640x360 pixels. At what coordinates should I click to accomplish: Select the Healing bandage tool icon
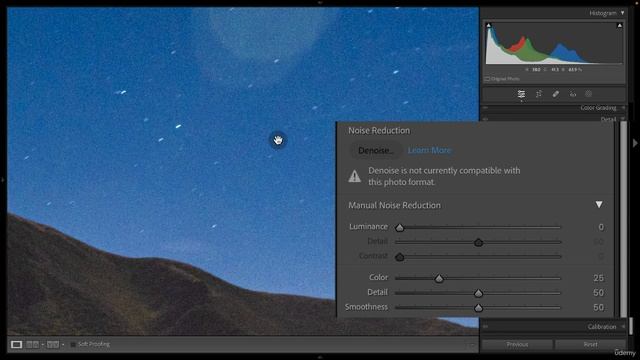(x=556, y=94)
